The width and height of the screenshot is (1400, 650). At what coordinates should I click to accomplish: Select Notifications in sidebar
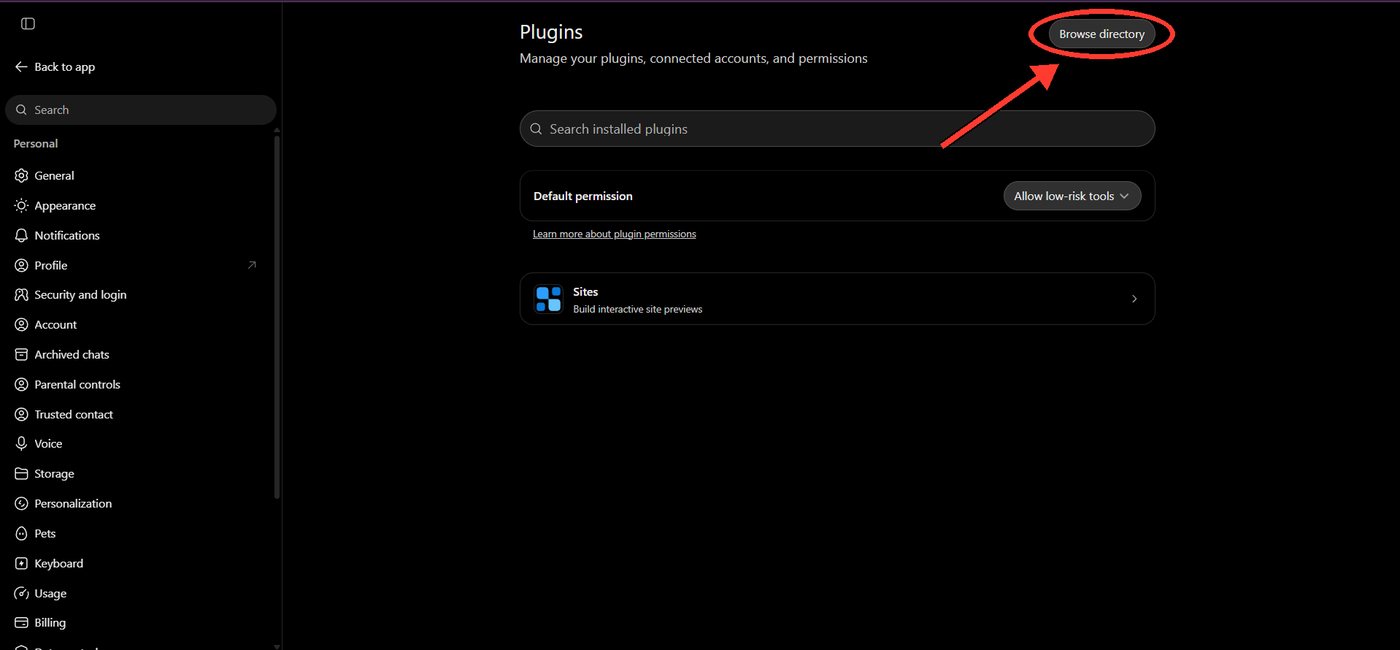pos(140,236)
